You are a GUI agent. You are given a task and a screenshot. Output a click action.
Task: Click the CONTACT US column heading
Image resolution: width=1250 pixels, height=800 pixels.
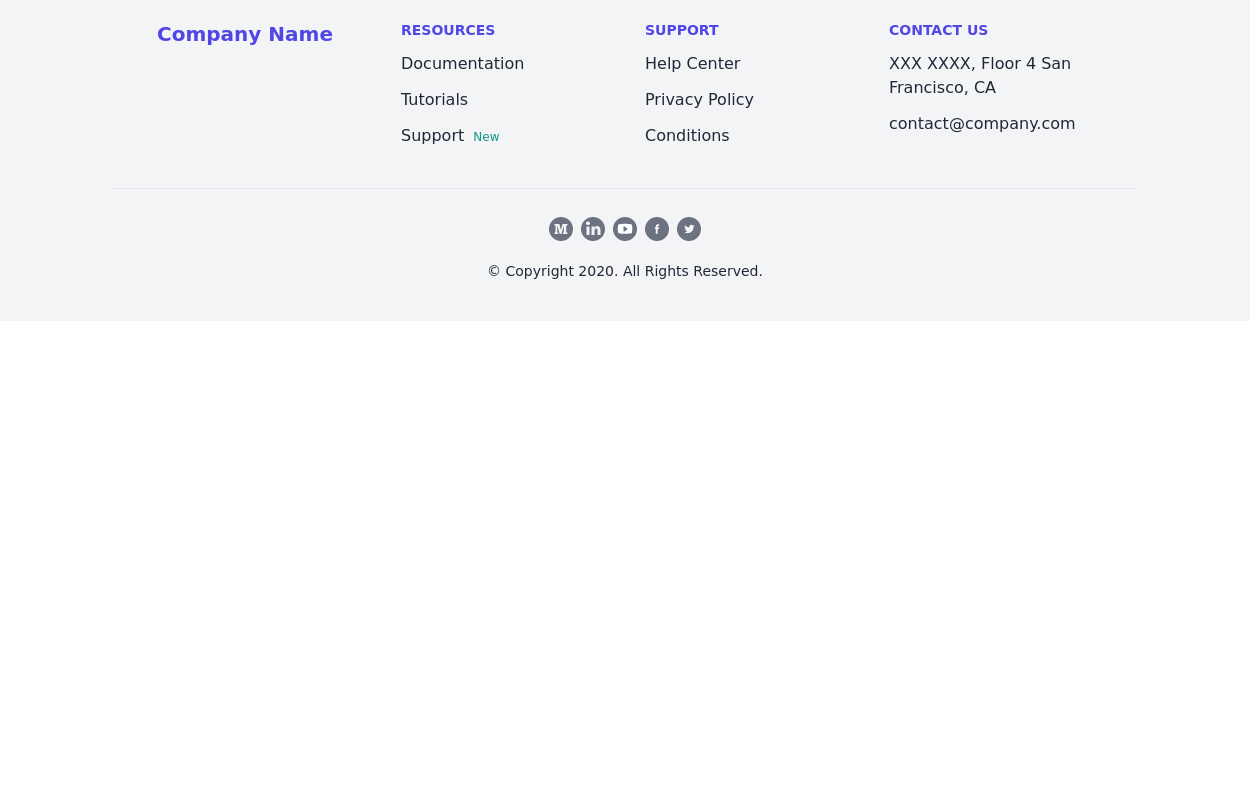[x=938, y=30]
